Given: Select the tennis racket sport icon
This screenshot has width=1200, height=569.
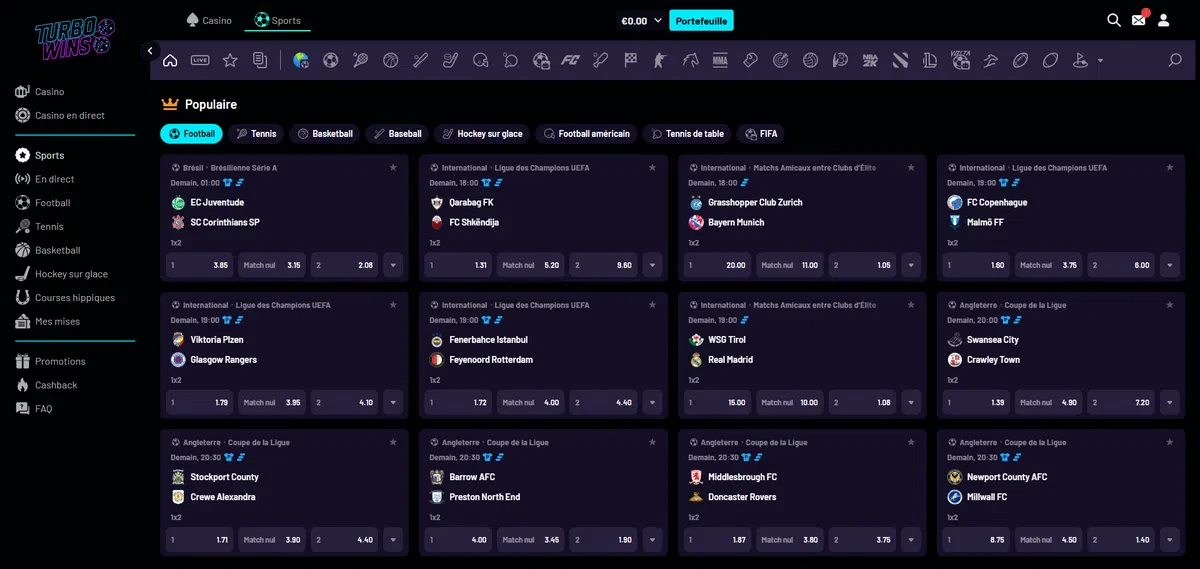Looking at the screenshot, I should pyautogui.click(x=361, y=60).
